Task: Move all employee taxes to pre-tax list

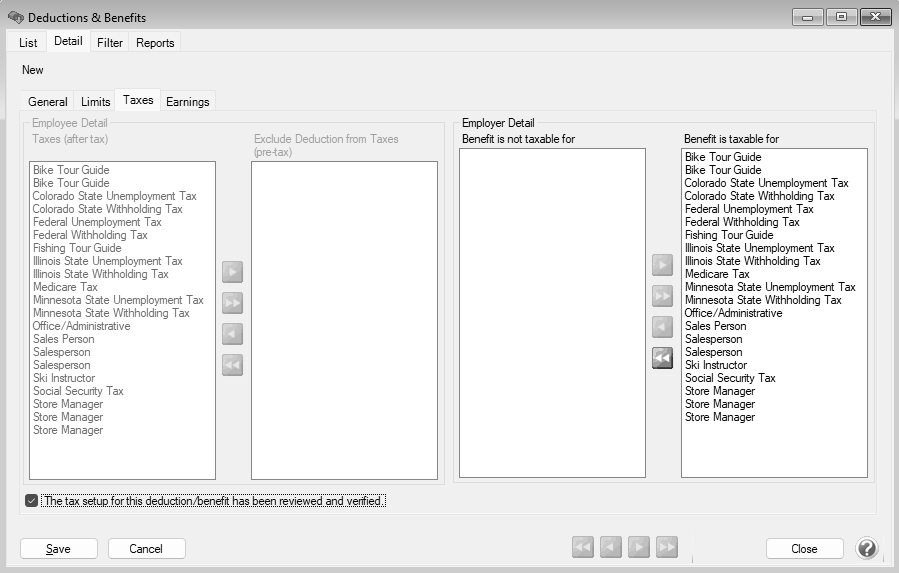Action: coord(232,303)
